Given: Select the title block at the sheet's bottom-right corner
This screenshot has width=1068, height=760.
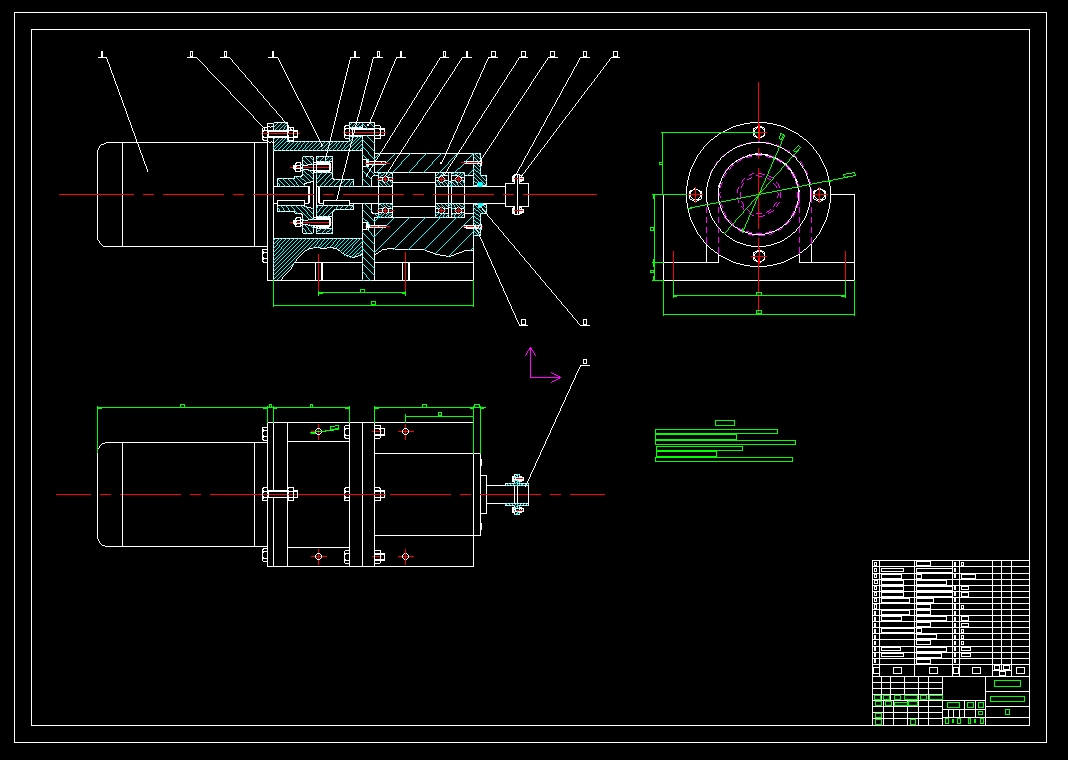Looking at the screenshot, I should point(950,700).
